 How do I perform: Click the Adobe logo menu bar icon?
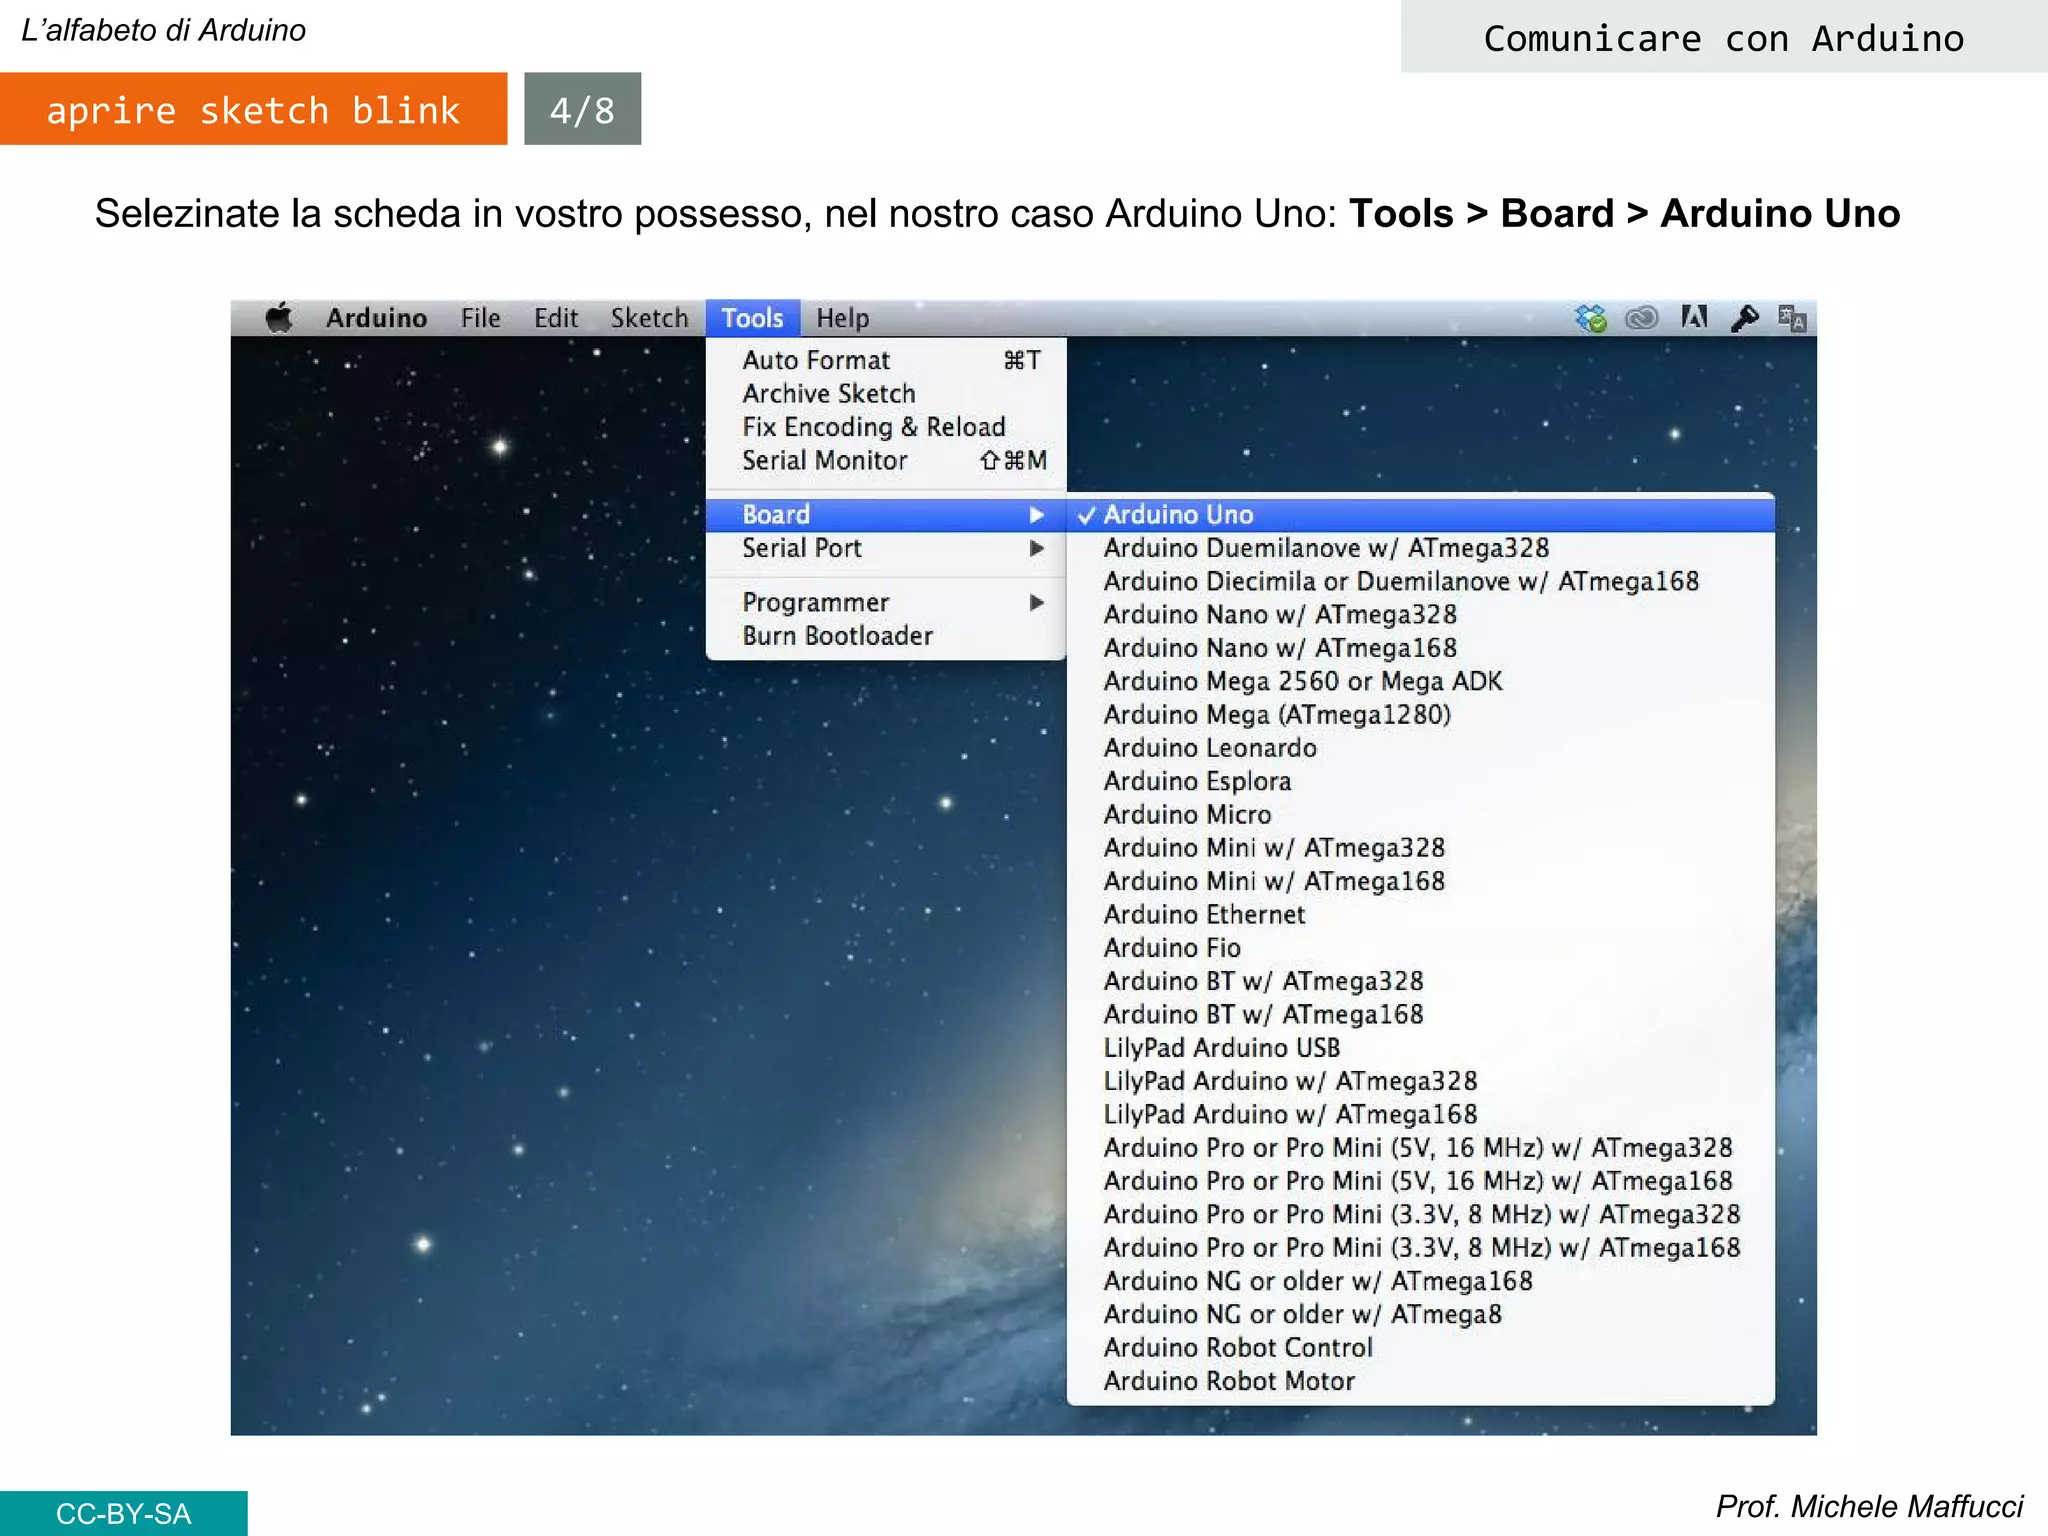(x=1693, y=318)
